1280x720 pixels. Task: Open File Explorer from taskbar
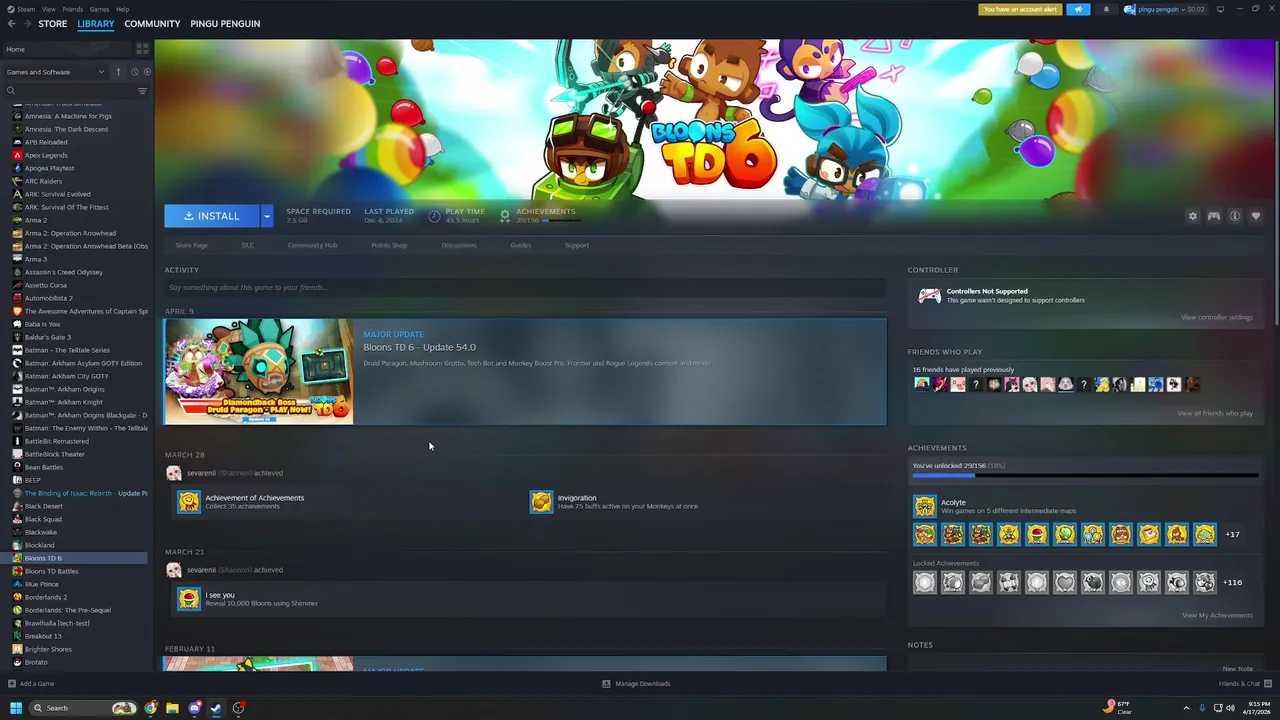coord(172,708)
